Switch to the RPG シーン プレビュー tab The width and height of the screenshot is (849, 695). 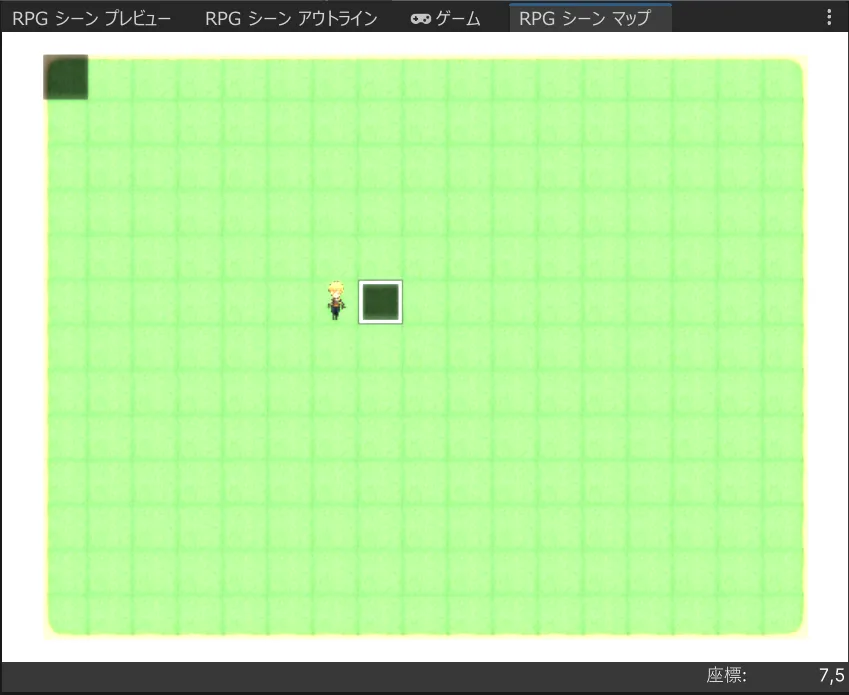[x=91, y=18]
